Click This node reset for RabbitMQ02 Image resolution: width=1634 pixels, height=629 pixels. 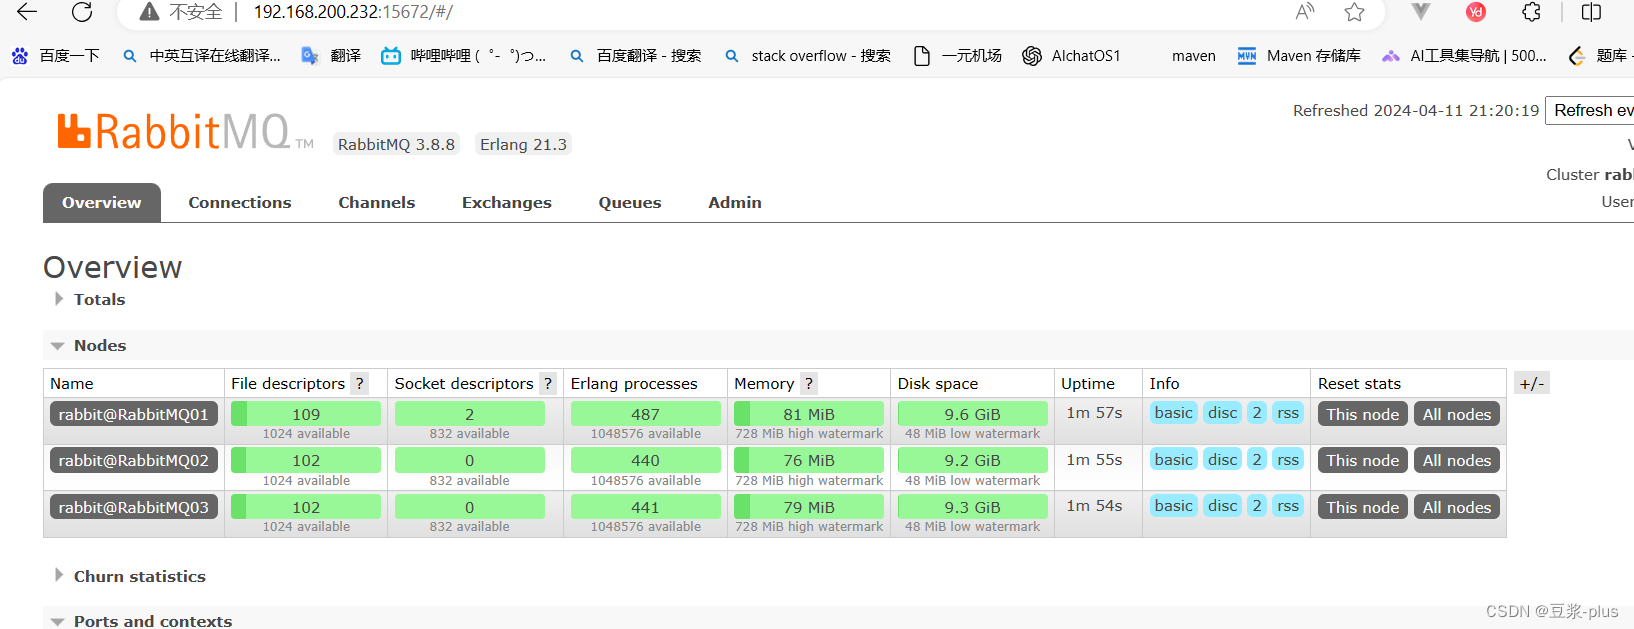[1363, 460]
